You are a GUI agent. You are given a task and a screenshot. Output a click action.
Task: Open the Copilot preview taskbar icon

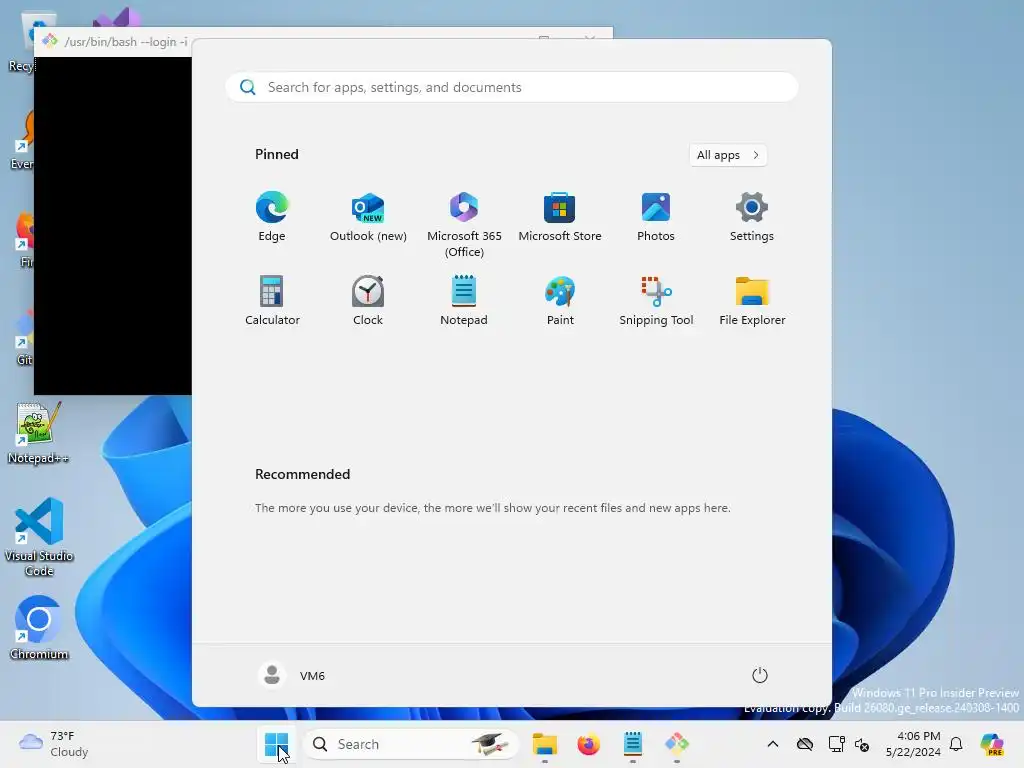[992, 744]
